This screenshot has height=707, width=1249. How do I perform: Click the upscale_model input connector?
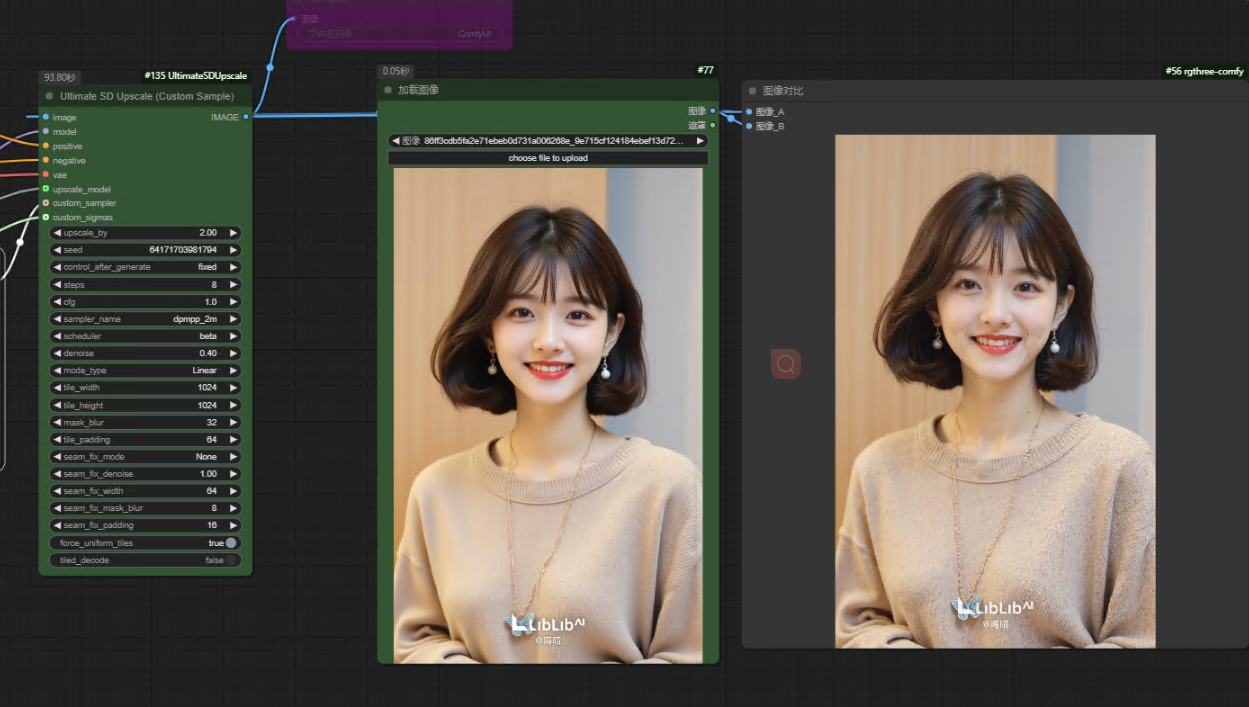45,189
